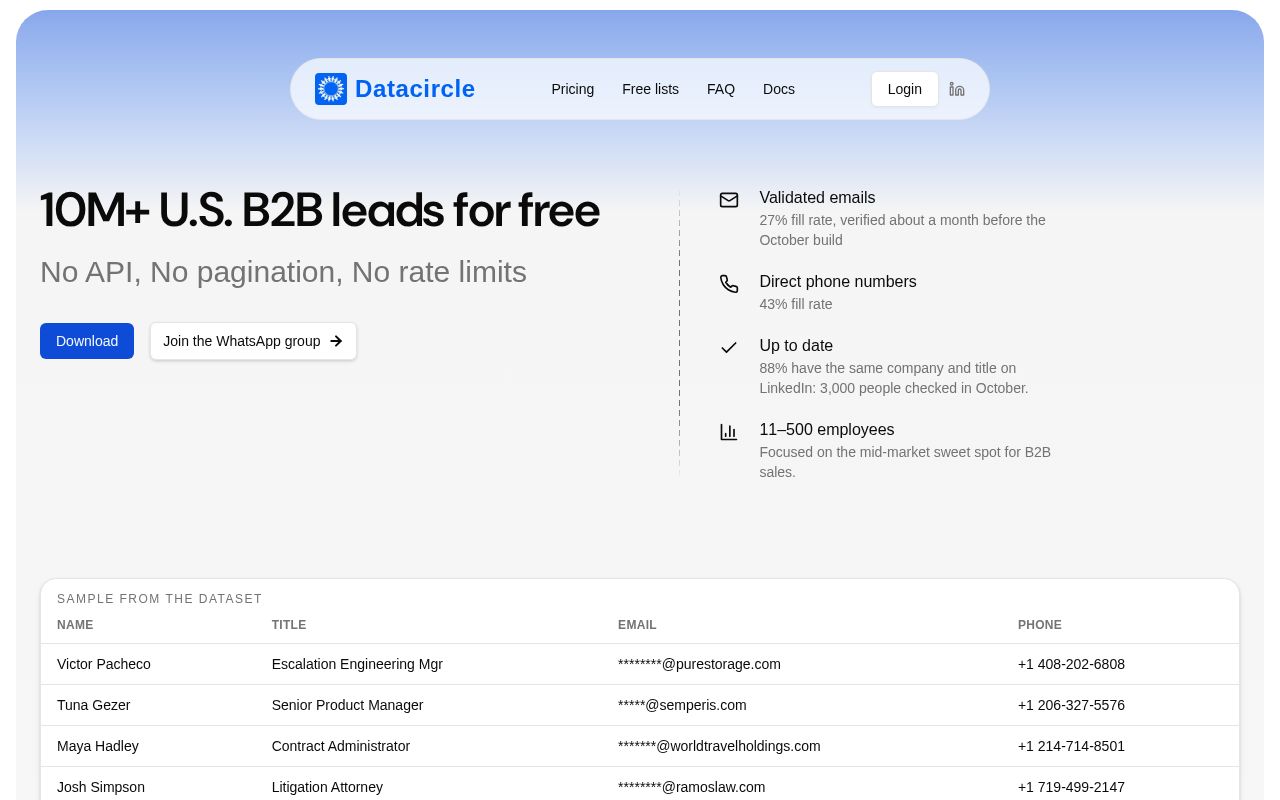Click the 'SAMPLE FROM THE DATASET' label
The height and width of the screenshot is (800, 1280).
[x=160, y=599]
